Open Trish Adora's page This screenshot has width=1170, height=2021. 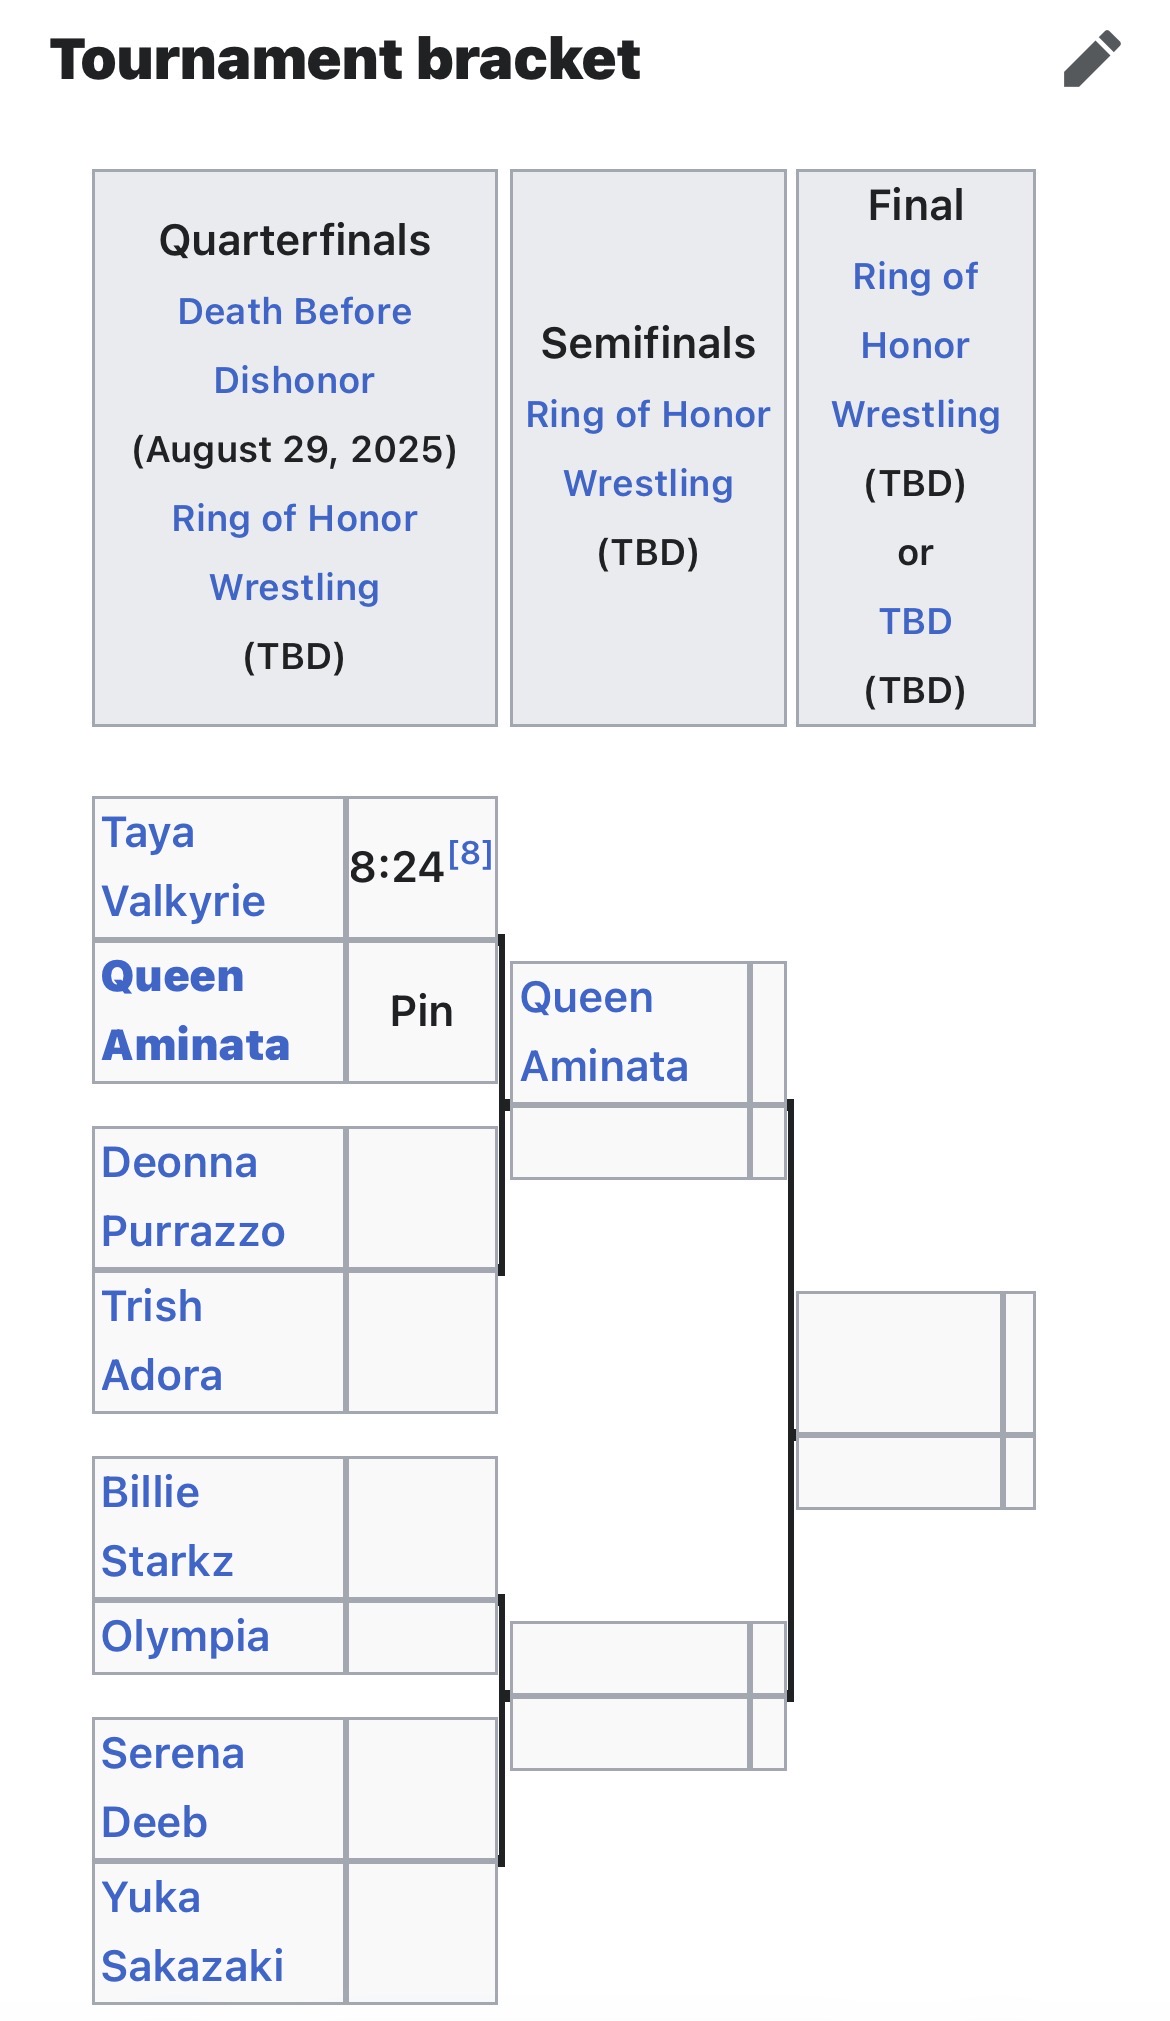coord(161,1341)
